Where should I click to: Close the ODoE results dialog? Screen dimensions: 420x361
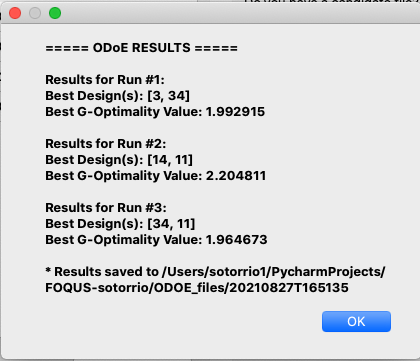coord(15,13)
